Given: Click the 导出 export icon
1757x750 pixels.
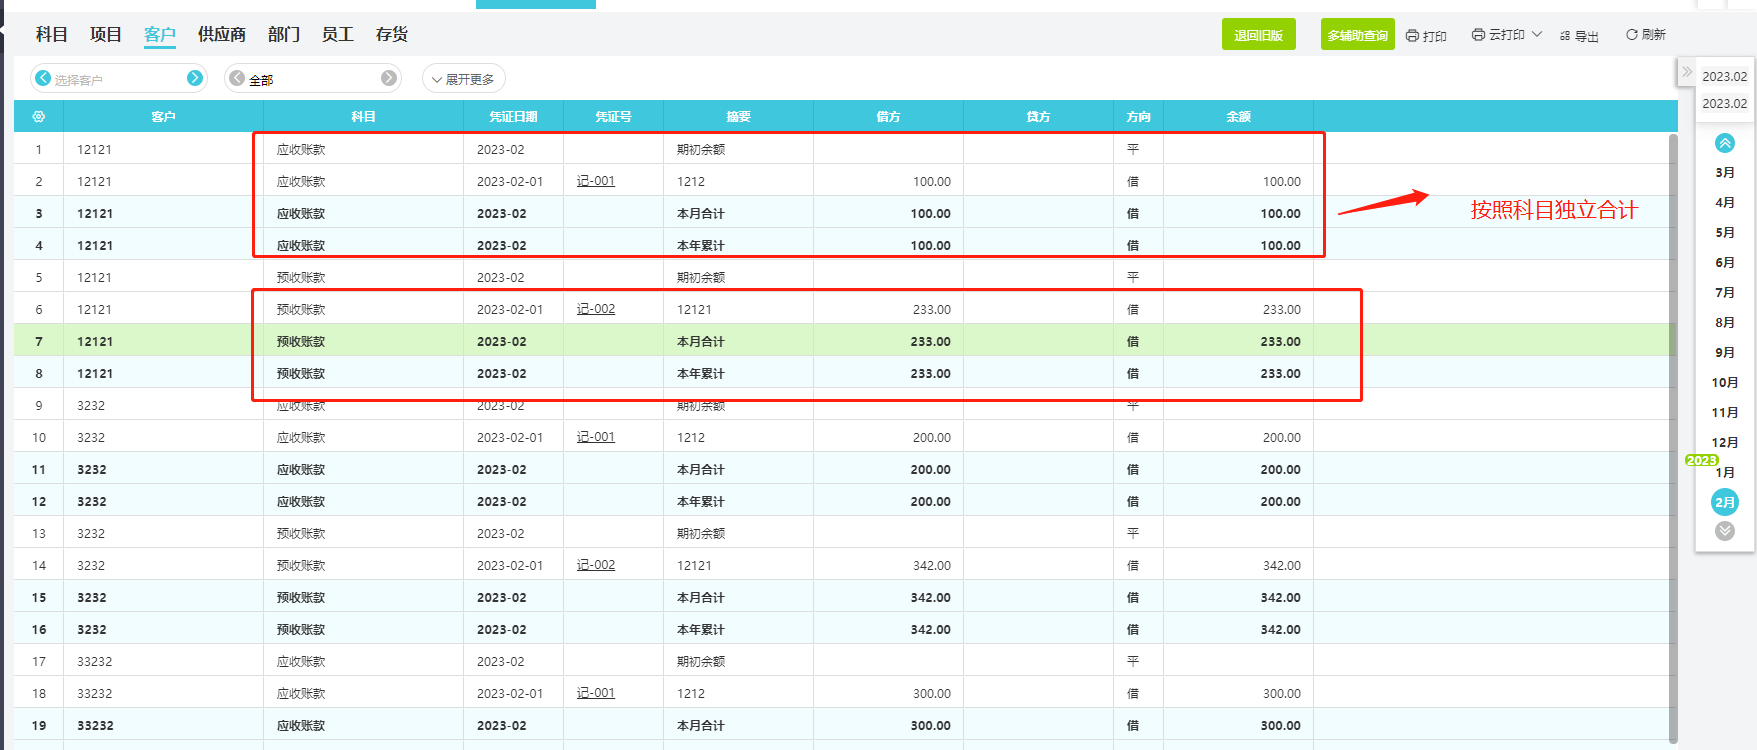Looking at the screenshot, I should [x=1565, y=36].
